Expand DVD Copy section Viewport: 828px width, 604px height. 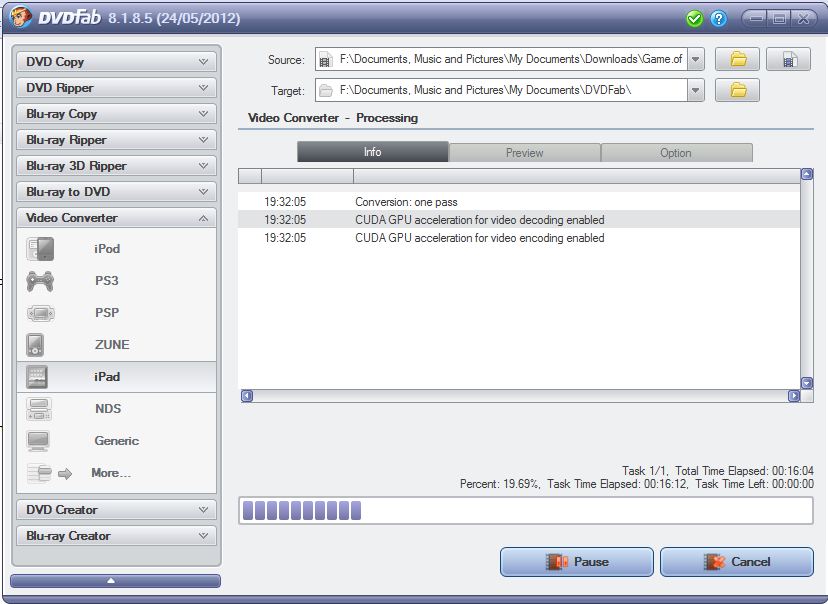click(x=116, y=62)
